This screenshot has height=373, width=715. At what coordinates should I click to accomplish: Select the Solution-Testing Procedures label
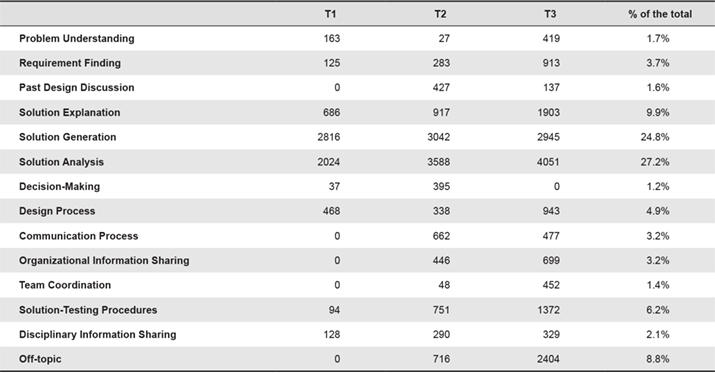(x=88, y=310)
